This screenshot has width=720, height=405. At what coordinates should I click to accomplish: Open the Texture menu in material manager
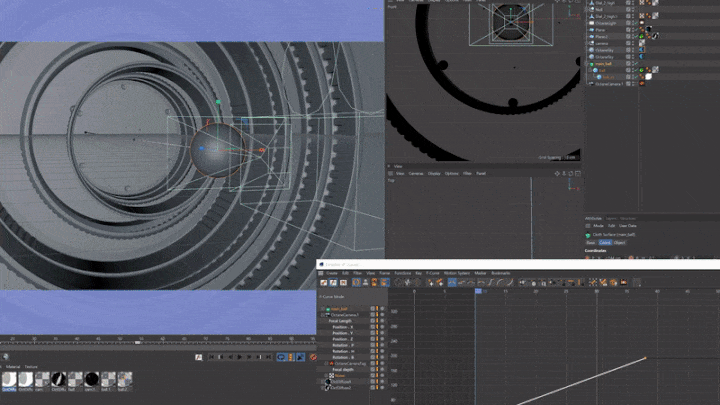[x=31, y=367]
